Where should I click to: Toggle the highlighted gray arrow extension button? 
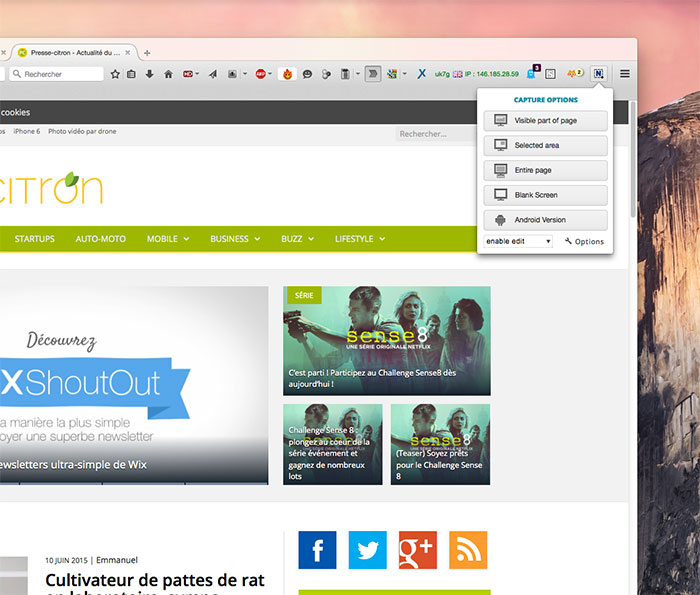(373, 74)
